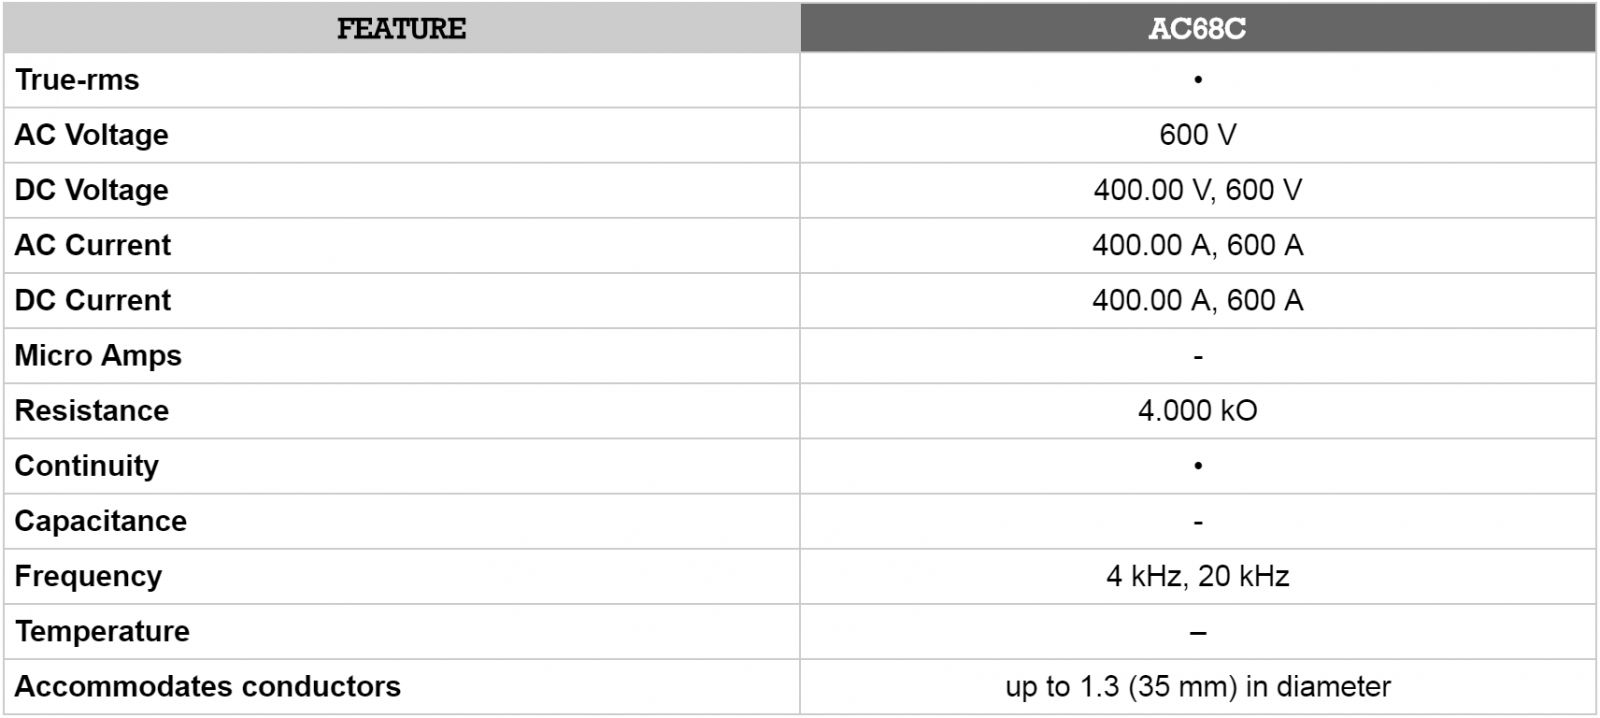The height and width of the screenshot is (718, 1600).
Task: Click the FEATURE column header
Action: click(401, 28)
